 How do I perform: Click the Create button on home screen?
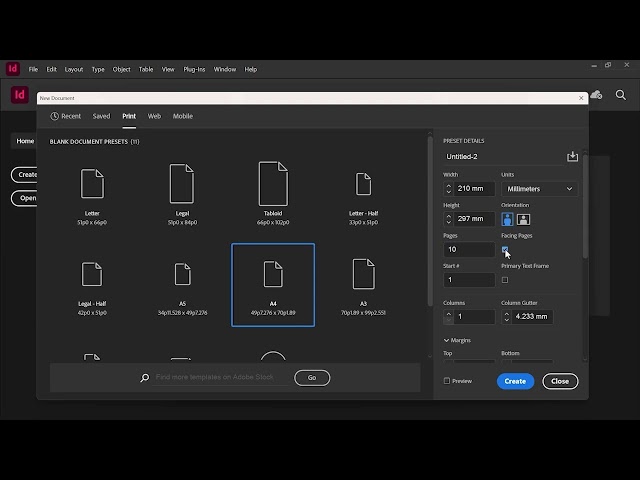click(x=24, y=175)
